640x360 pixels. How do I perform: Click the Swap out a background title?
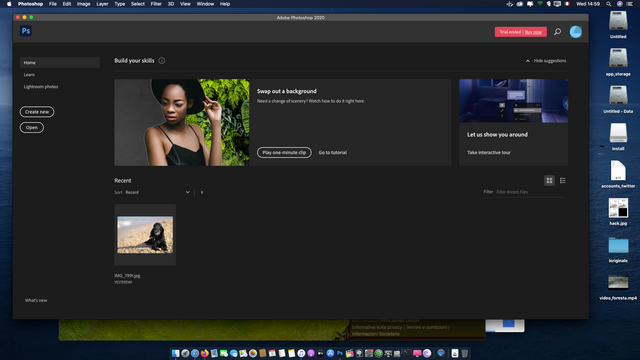pyautogui.click(x=287, y=91)
